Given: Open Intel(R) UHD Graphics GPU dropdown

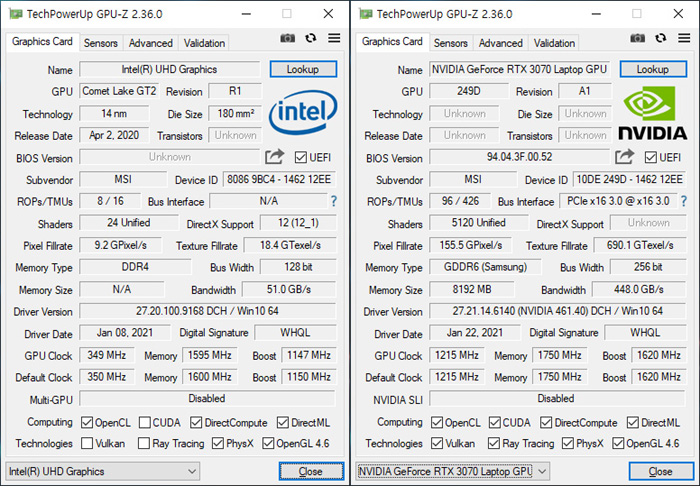Looking at the screenshot, I should pos(103,472).
